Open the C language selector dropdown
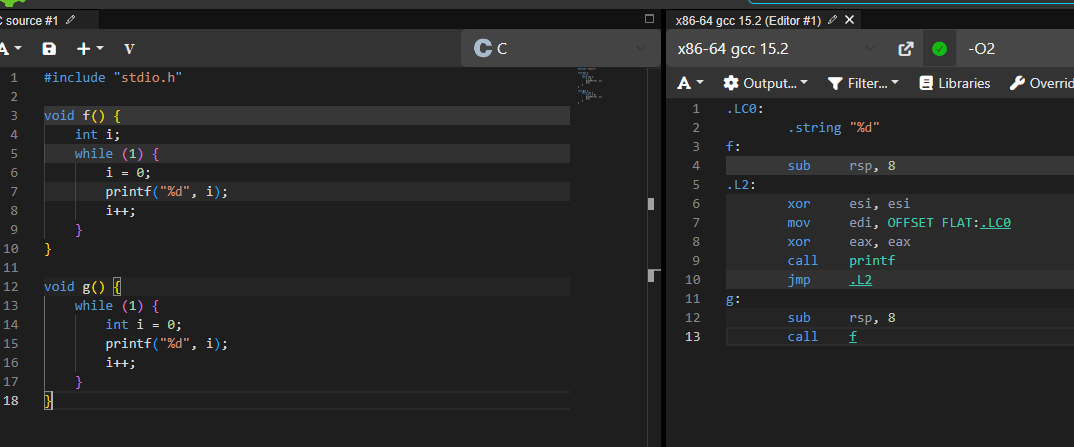The image size is (1074, 447). [x=560, y=49]
